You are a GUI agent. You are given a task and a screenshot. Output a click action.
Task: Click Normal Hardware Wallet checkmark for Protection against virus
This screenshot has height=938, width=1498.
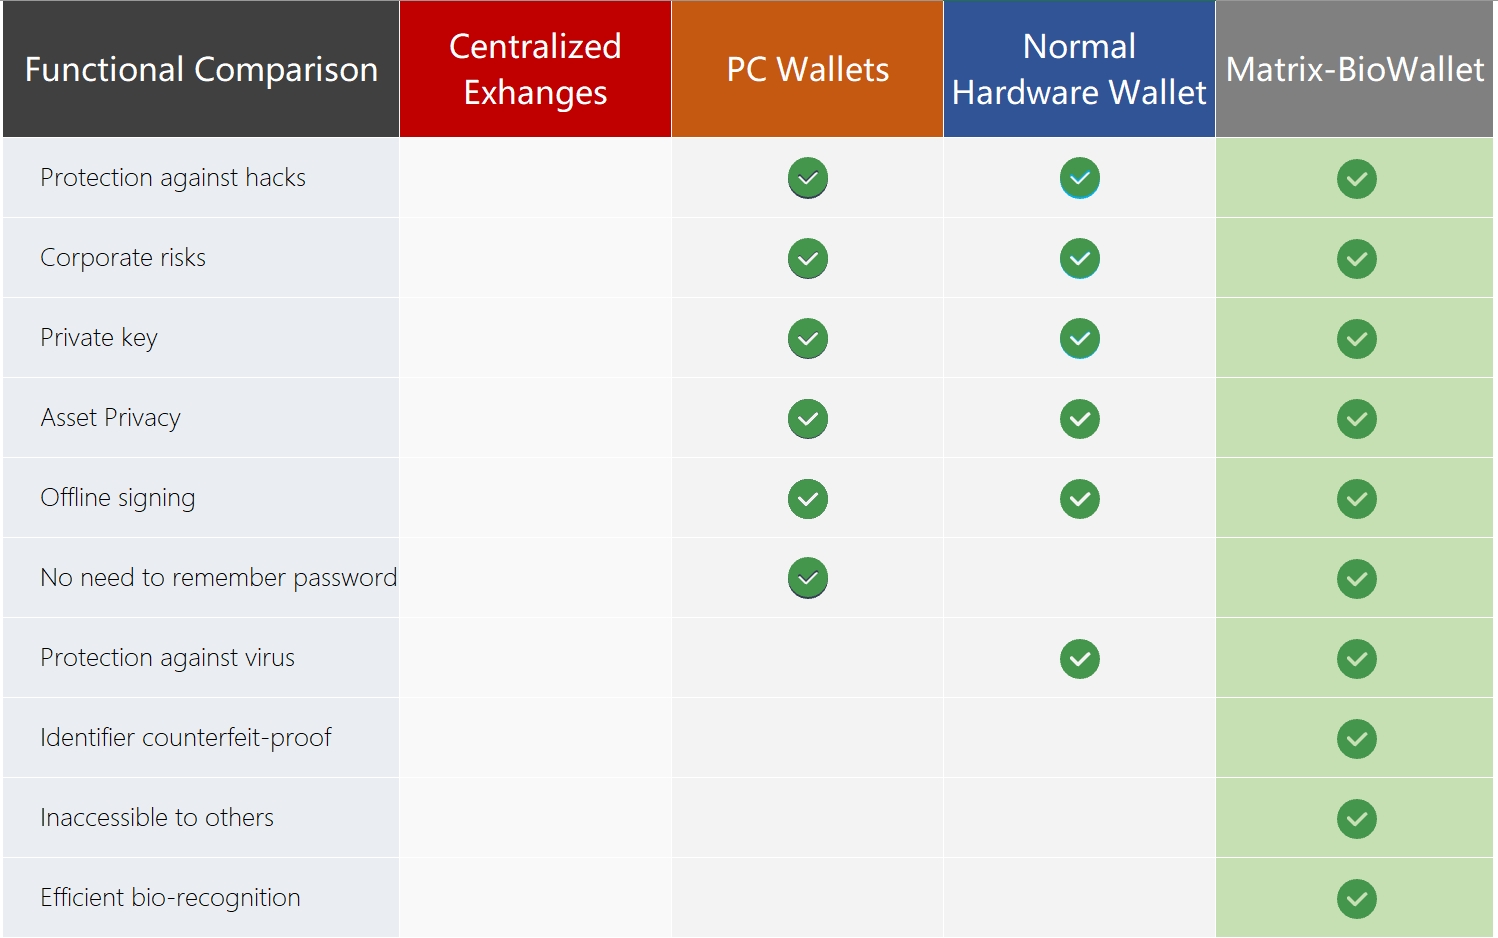click(1080, 659)
